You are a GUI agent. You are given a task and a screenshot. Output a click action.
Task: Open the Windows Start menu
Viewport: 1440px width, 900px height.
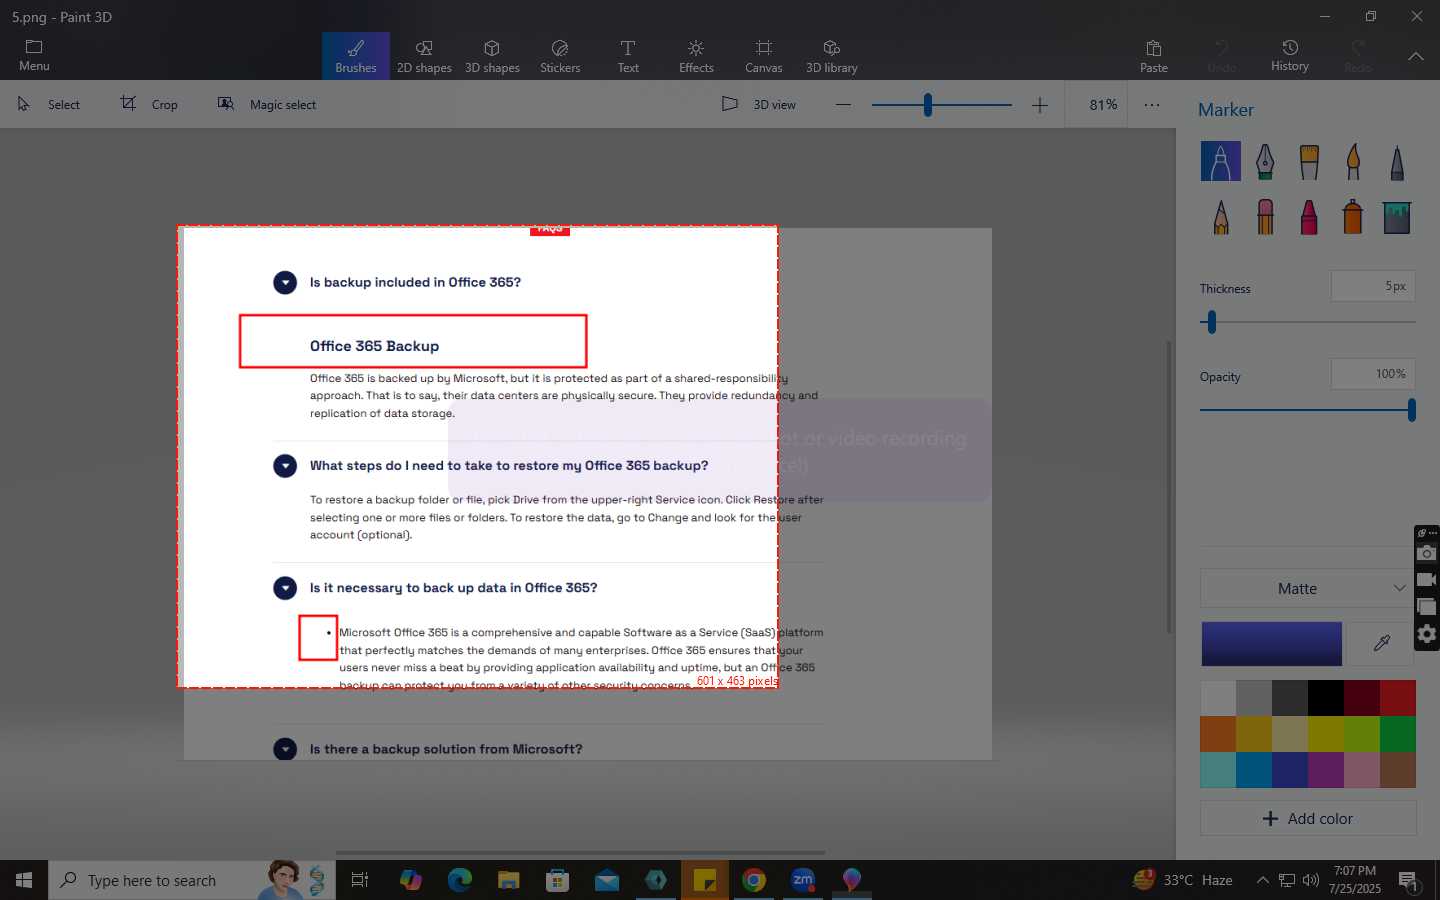[24, 880]
